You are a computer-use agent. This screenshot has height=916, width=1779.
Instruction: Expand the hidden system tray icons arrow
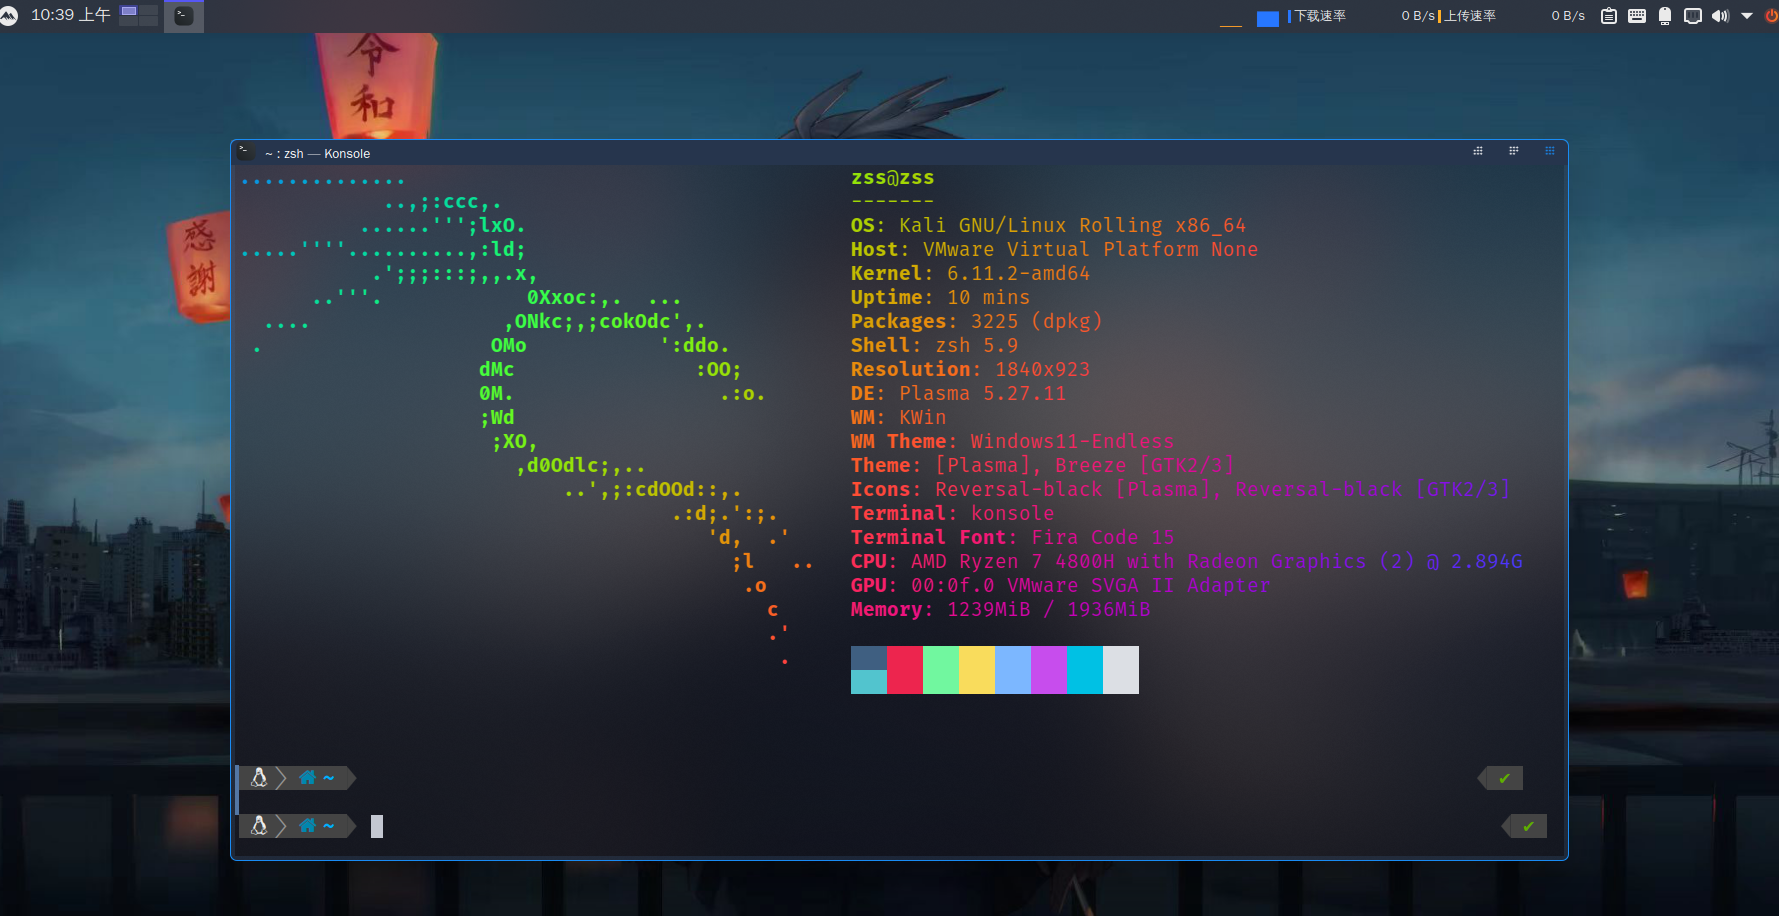pos(1747,16)
